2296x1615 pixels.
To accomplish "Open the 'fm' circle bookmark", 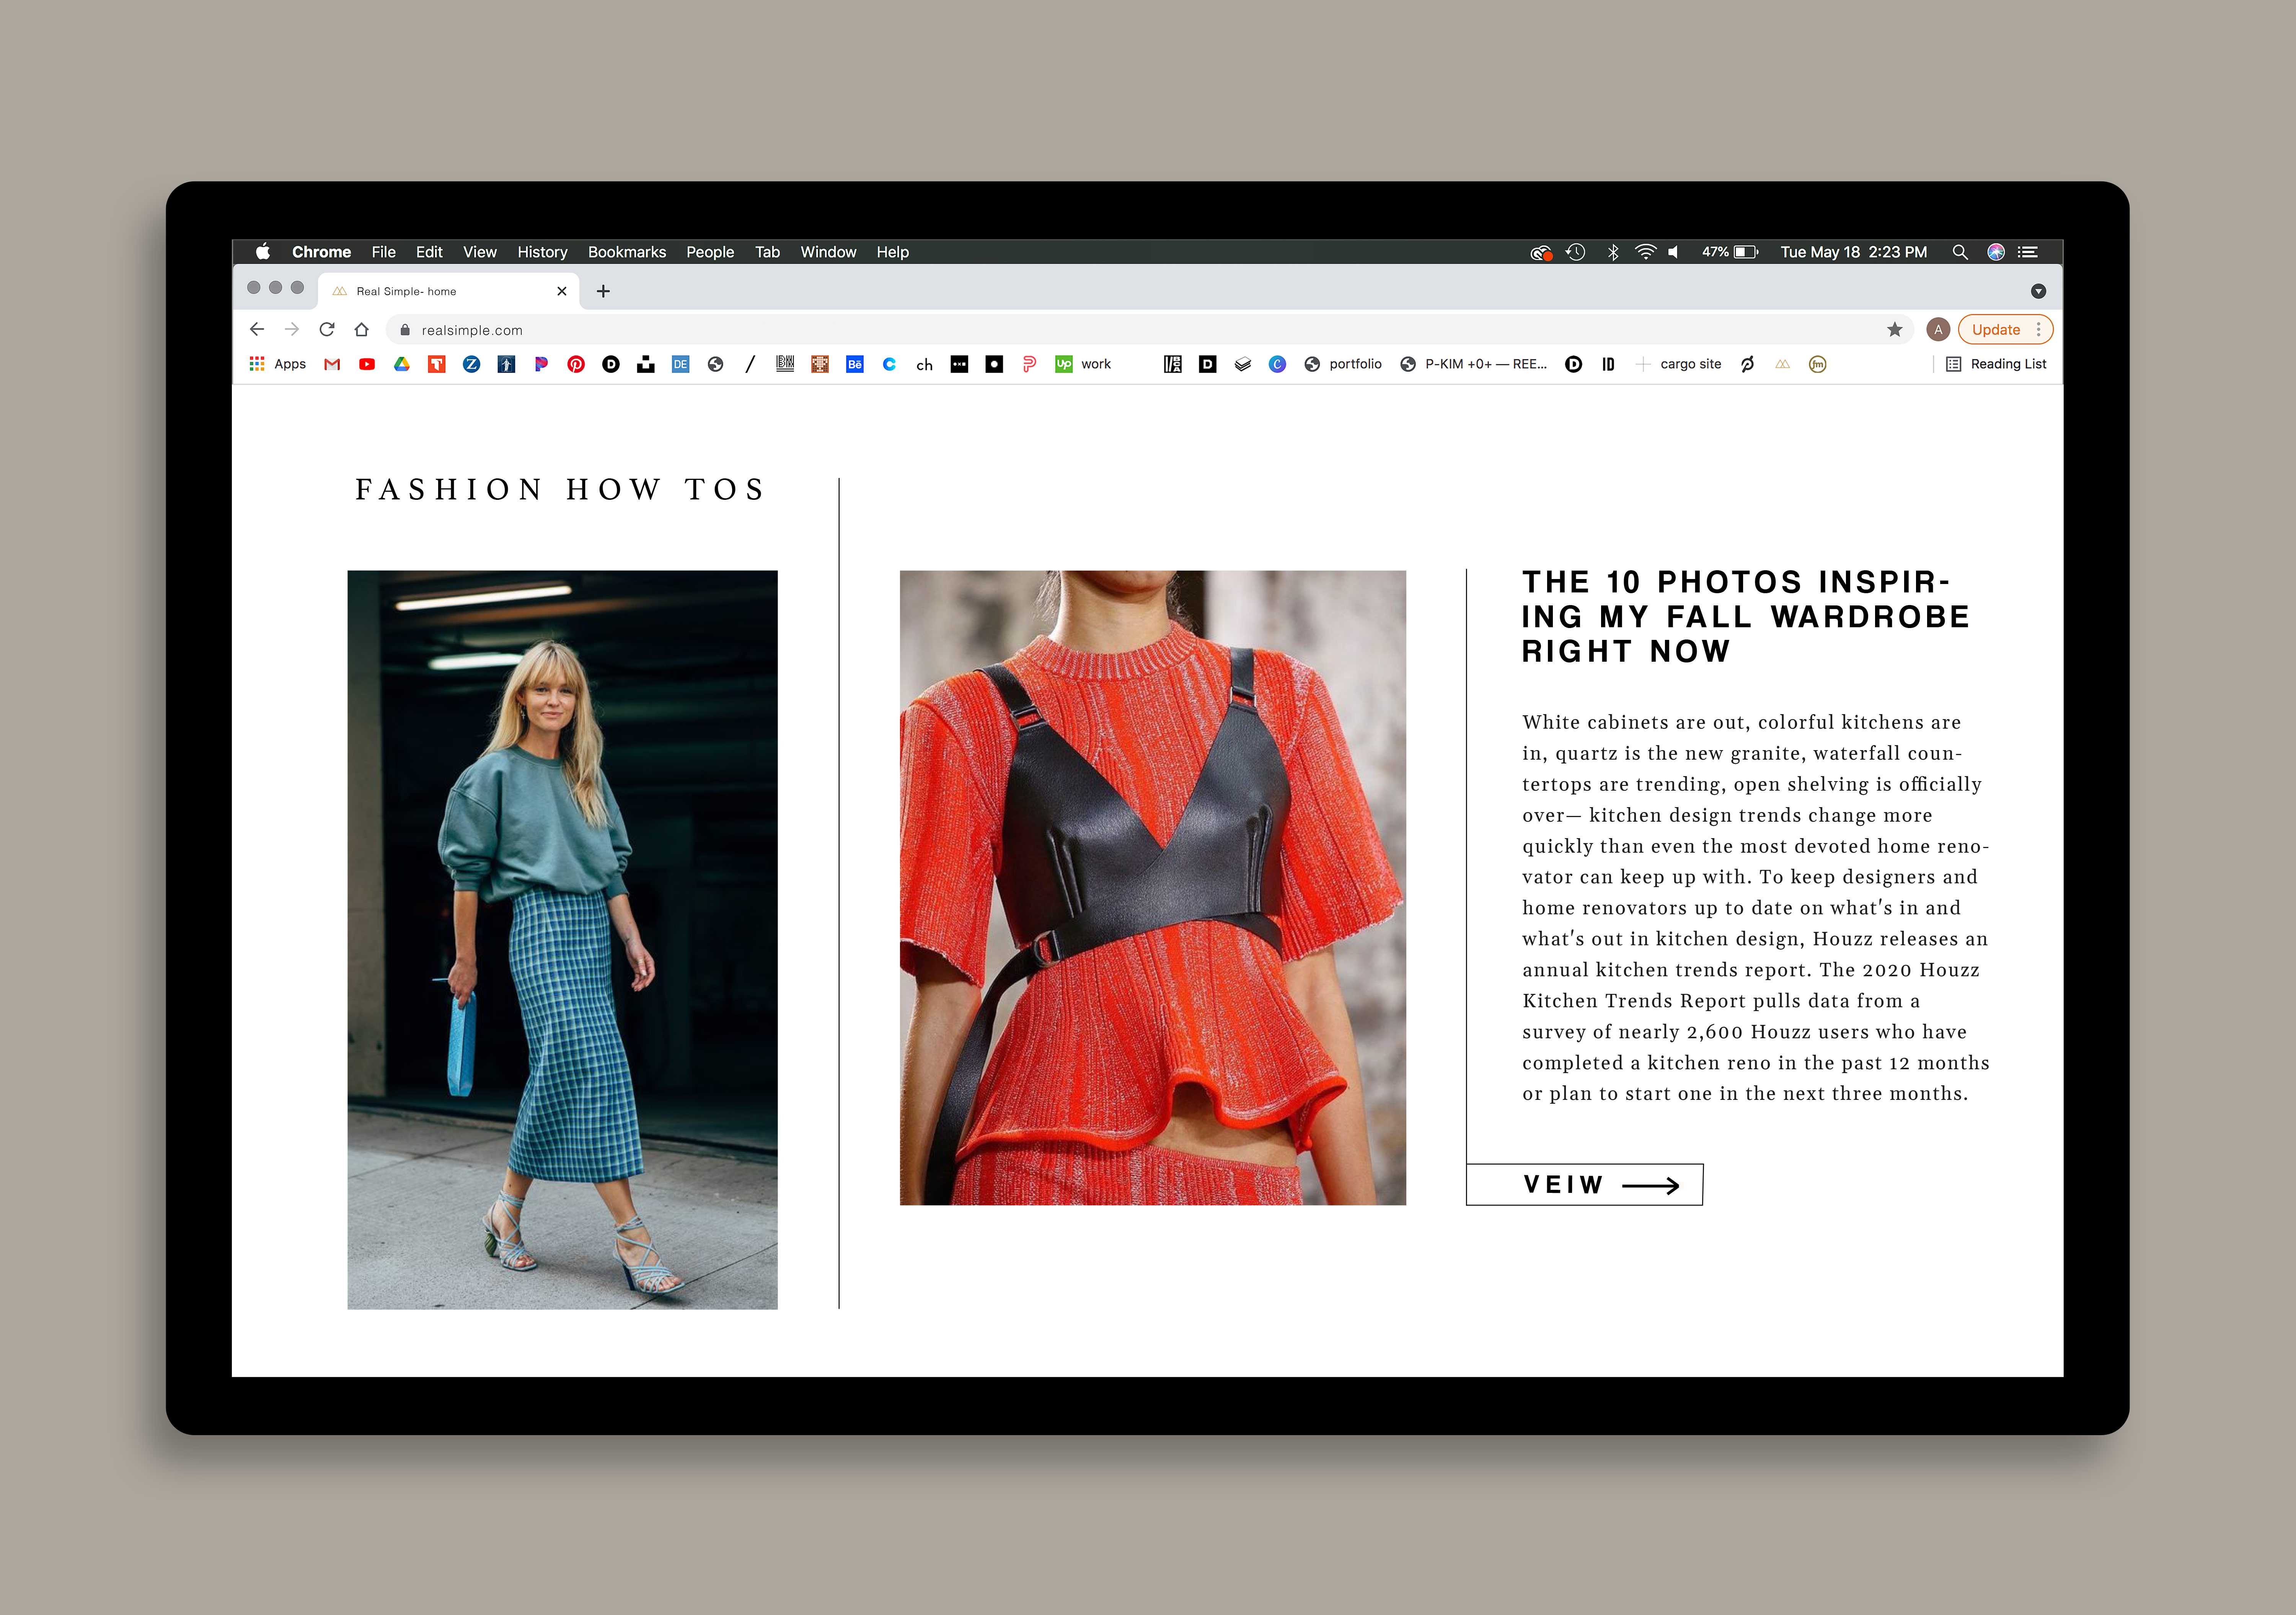I will 1818,364.
